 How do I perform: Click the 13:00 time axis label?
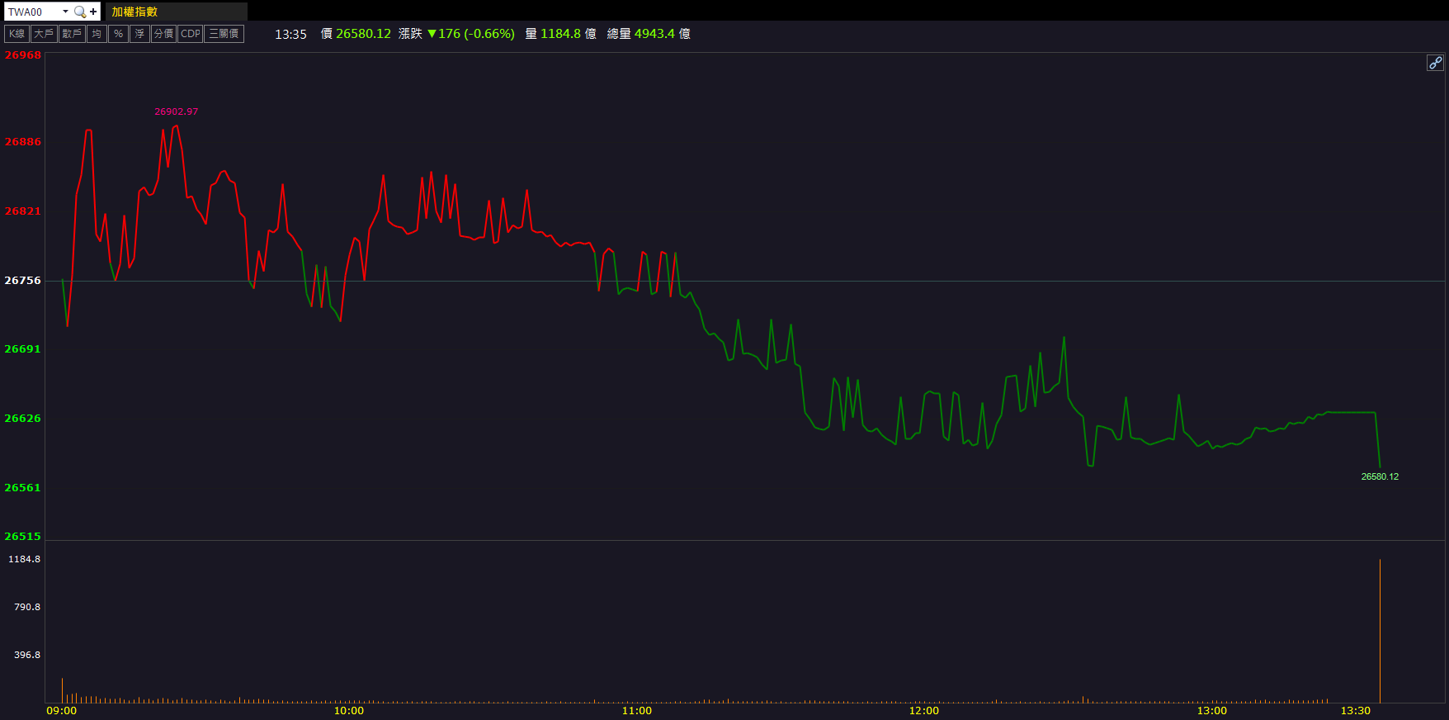point(1212,711)
